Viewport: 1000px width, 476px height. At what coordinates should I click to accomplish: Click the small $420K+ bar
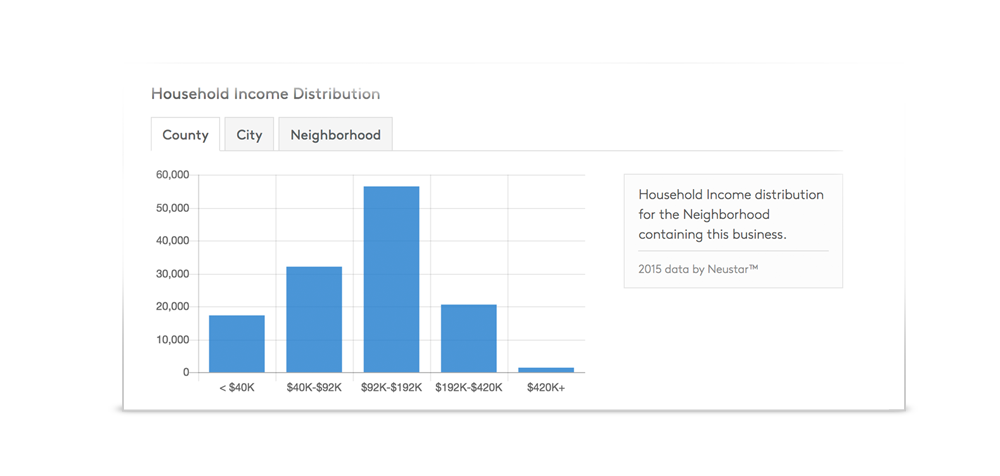(x=546, y=370)
